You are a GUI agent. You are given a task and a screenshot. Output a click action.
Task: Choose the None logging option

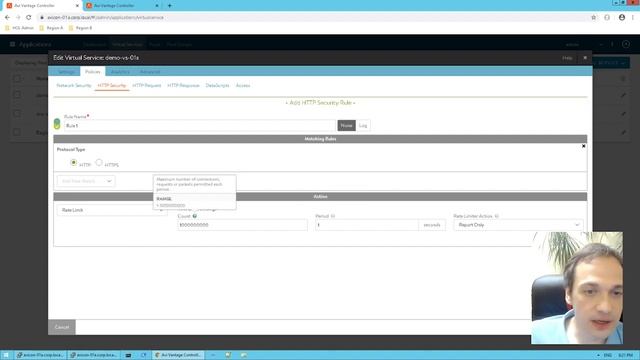click(x=347, y=125)
